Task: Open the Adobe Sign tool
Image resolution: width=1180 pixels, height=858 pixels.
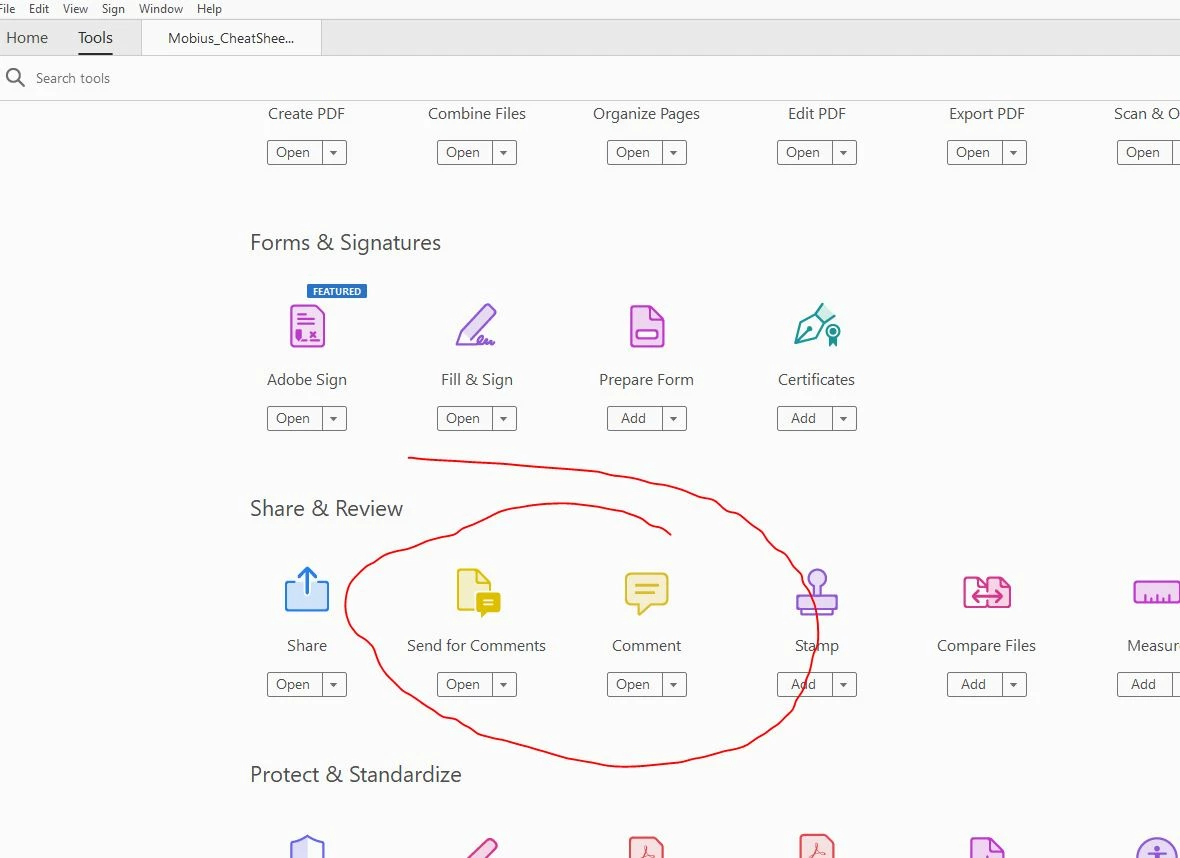Action: (x=293, y=418)
